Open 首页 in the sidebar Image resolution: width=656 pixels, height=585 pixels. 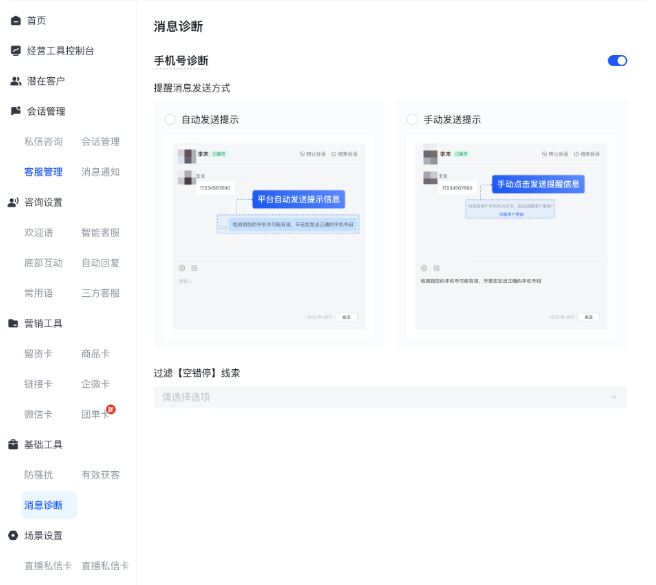pyautogui.click(x=36, y=21)
